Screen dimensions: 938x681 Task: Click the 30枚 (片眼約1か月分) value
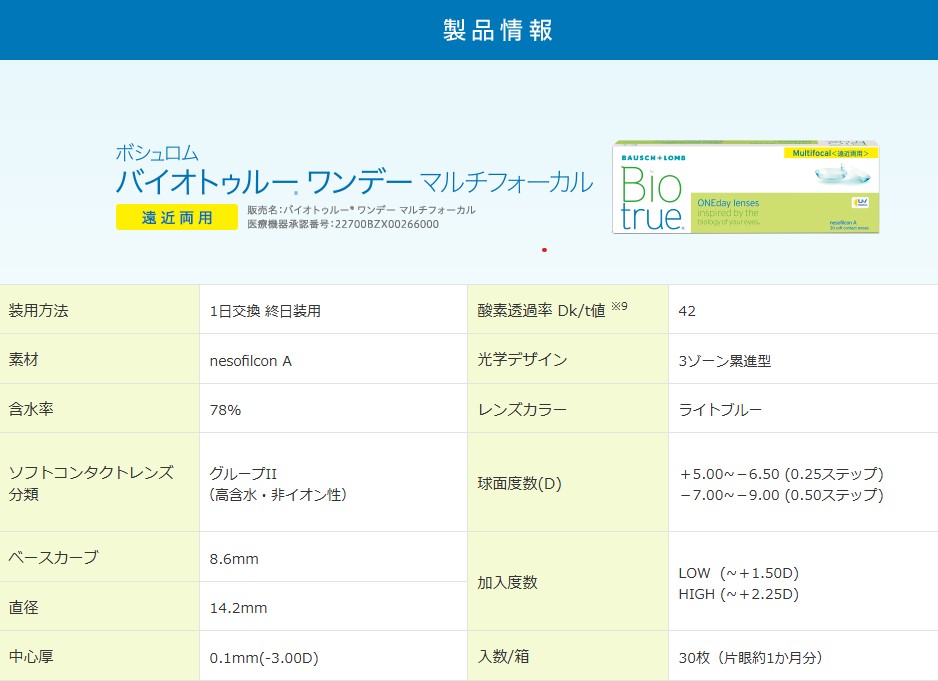(x=750, y=658)
